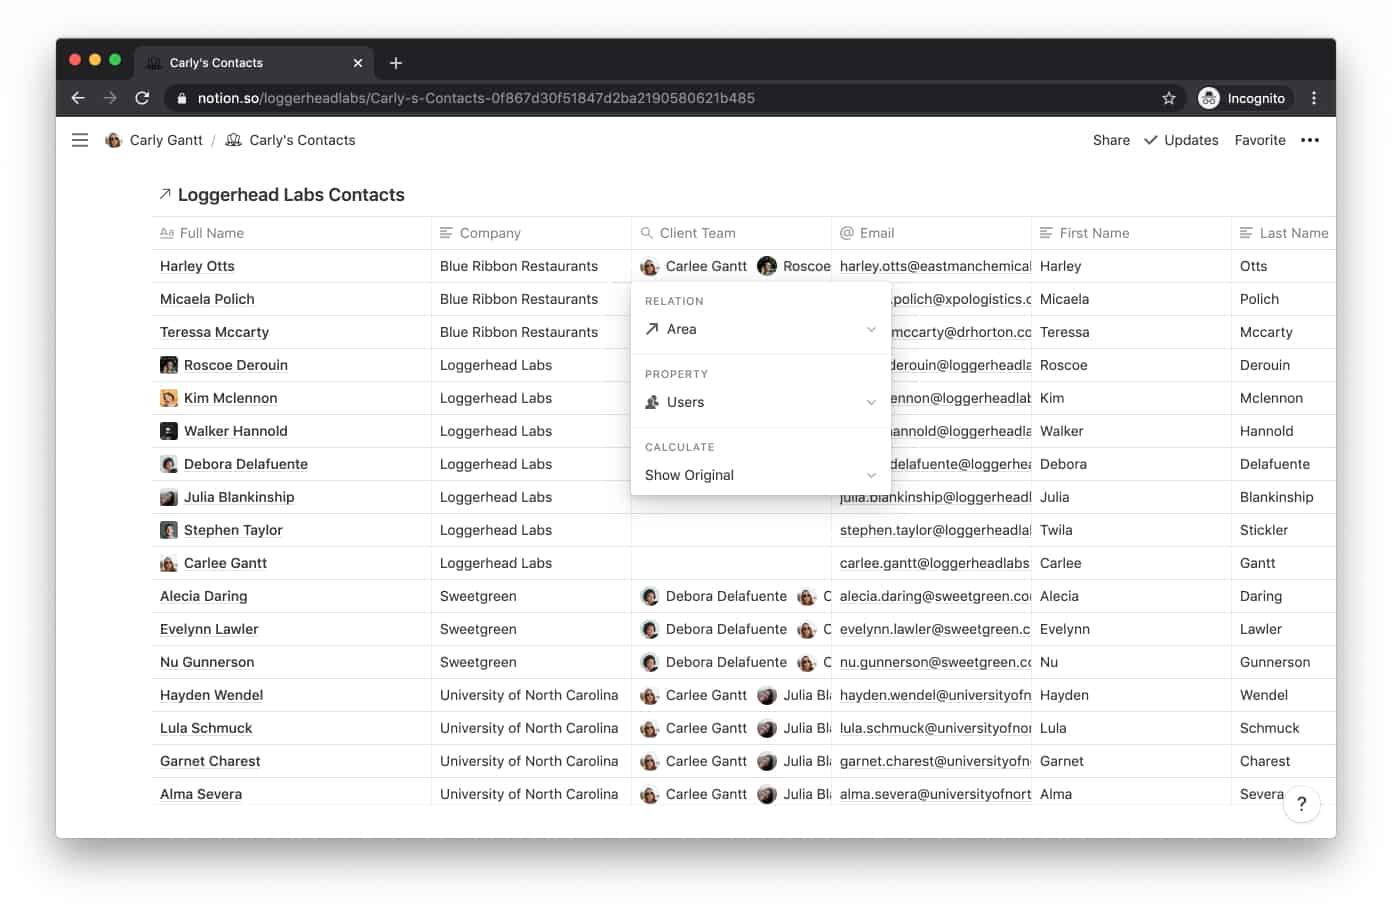Click Carly Gantt's avatar in the breadcrumb

pos(113,140)
